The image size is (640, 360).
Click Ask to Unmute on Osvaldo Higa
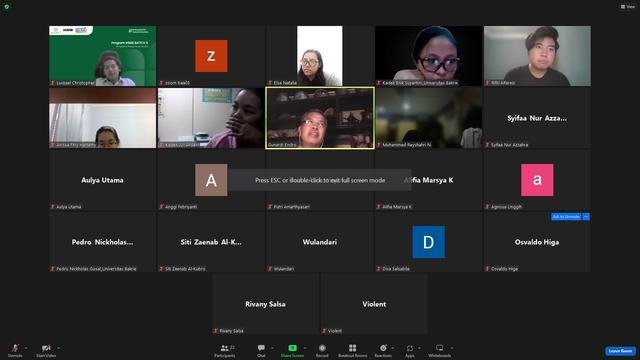[566, 217]
